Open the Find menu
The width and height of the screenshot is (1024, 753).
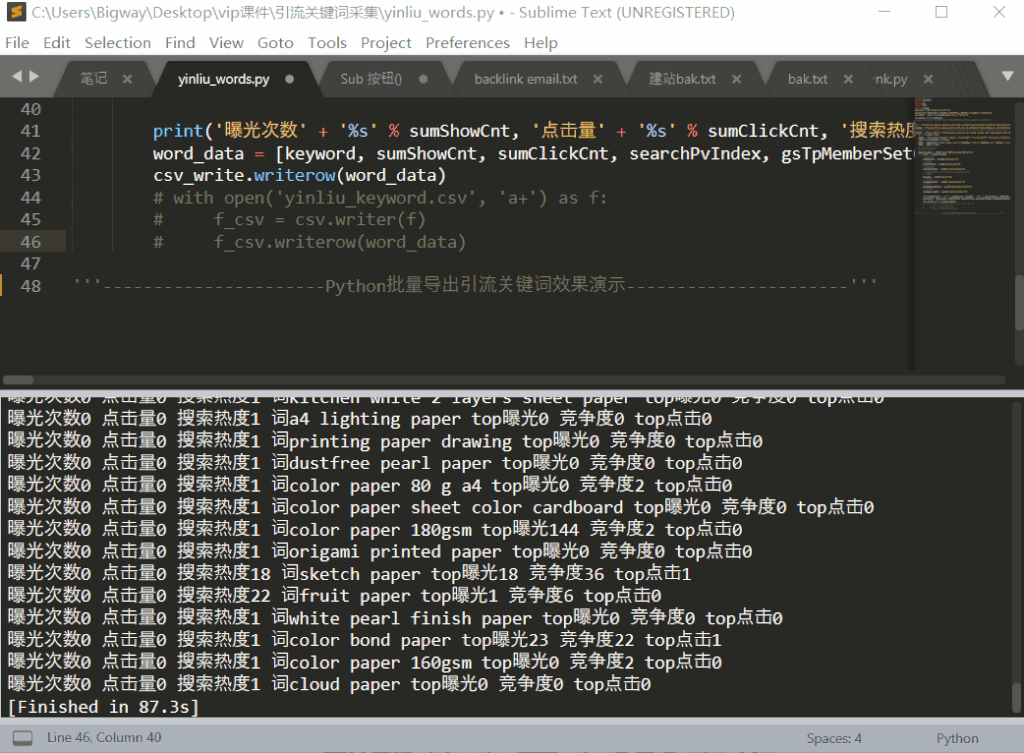click(180, 42)
